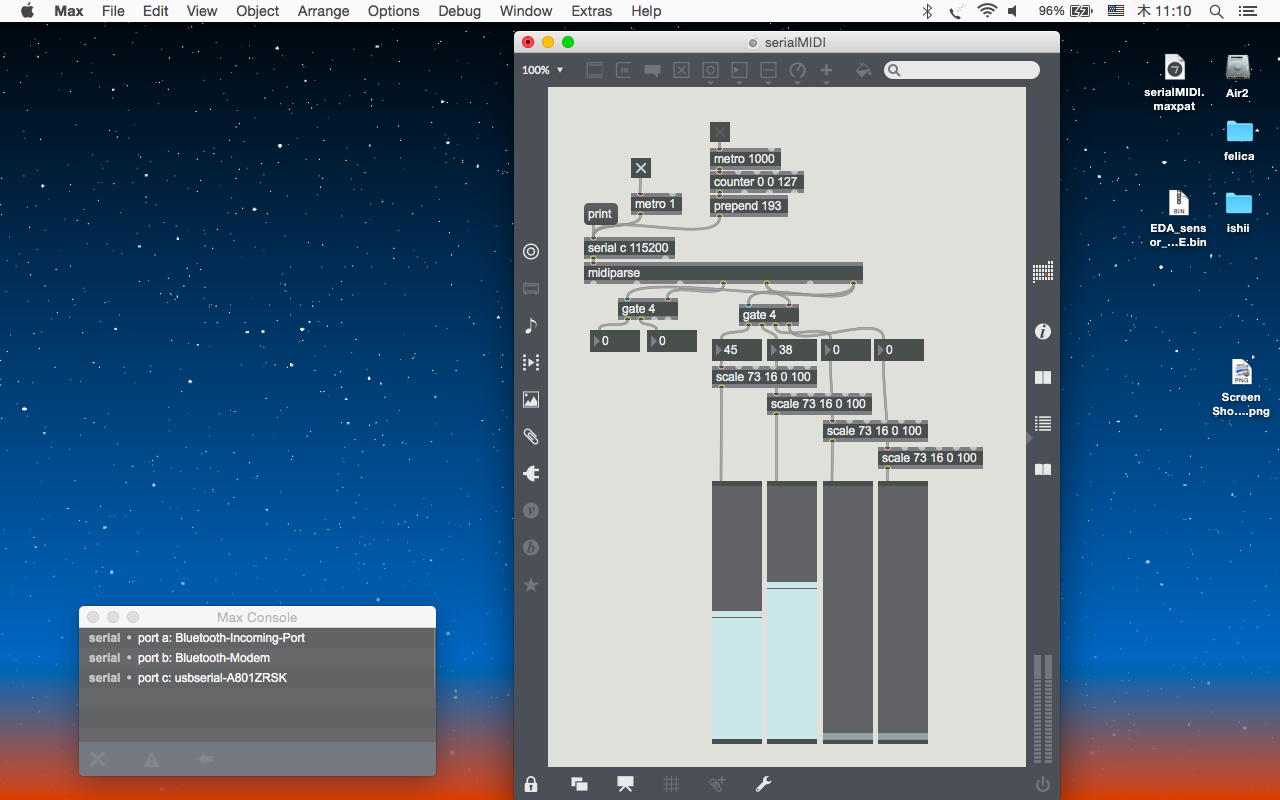Toggle the patcher lock icon

531,784
